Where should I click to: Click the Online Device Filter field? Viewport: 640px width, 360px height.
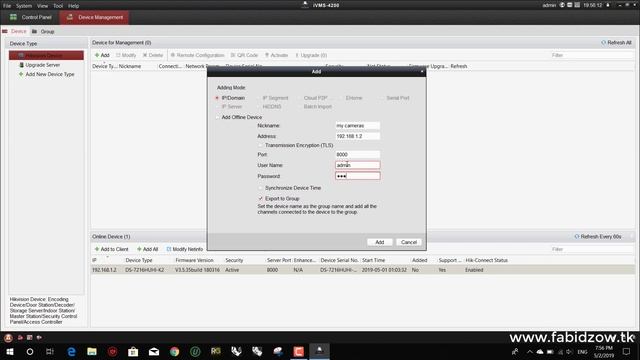[591, 249]
